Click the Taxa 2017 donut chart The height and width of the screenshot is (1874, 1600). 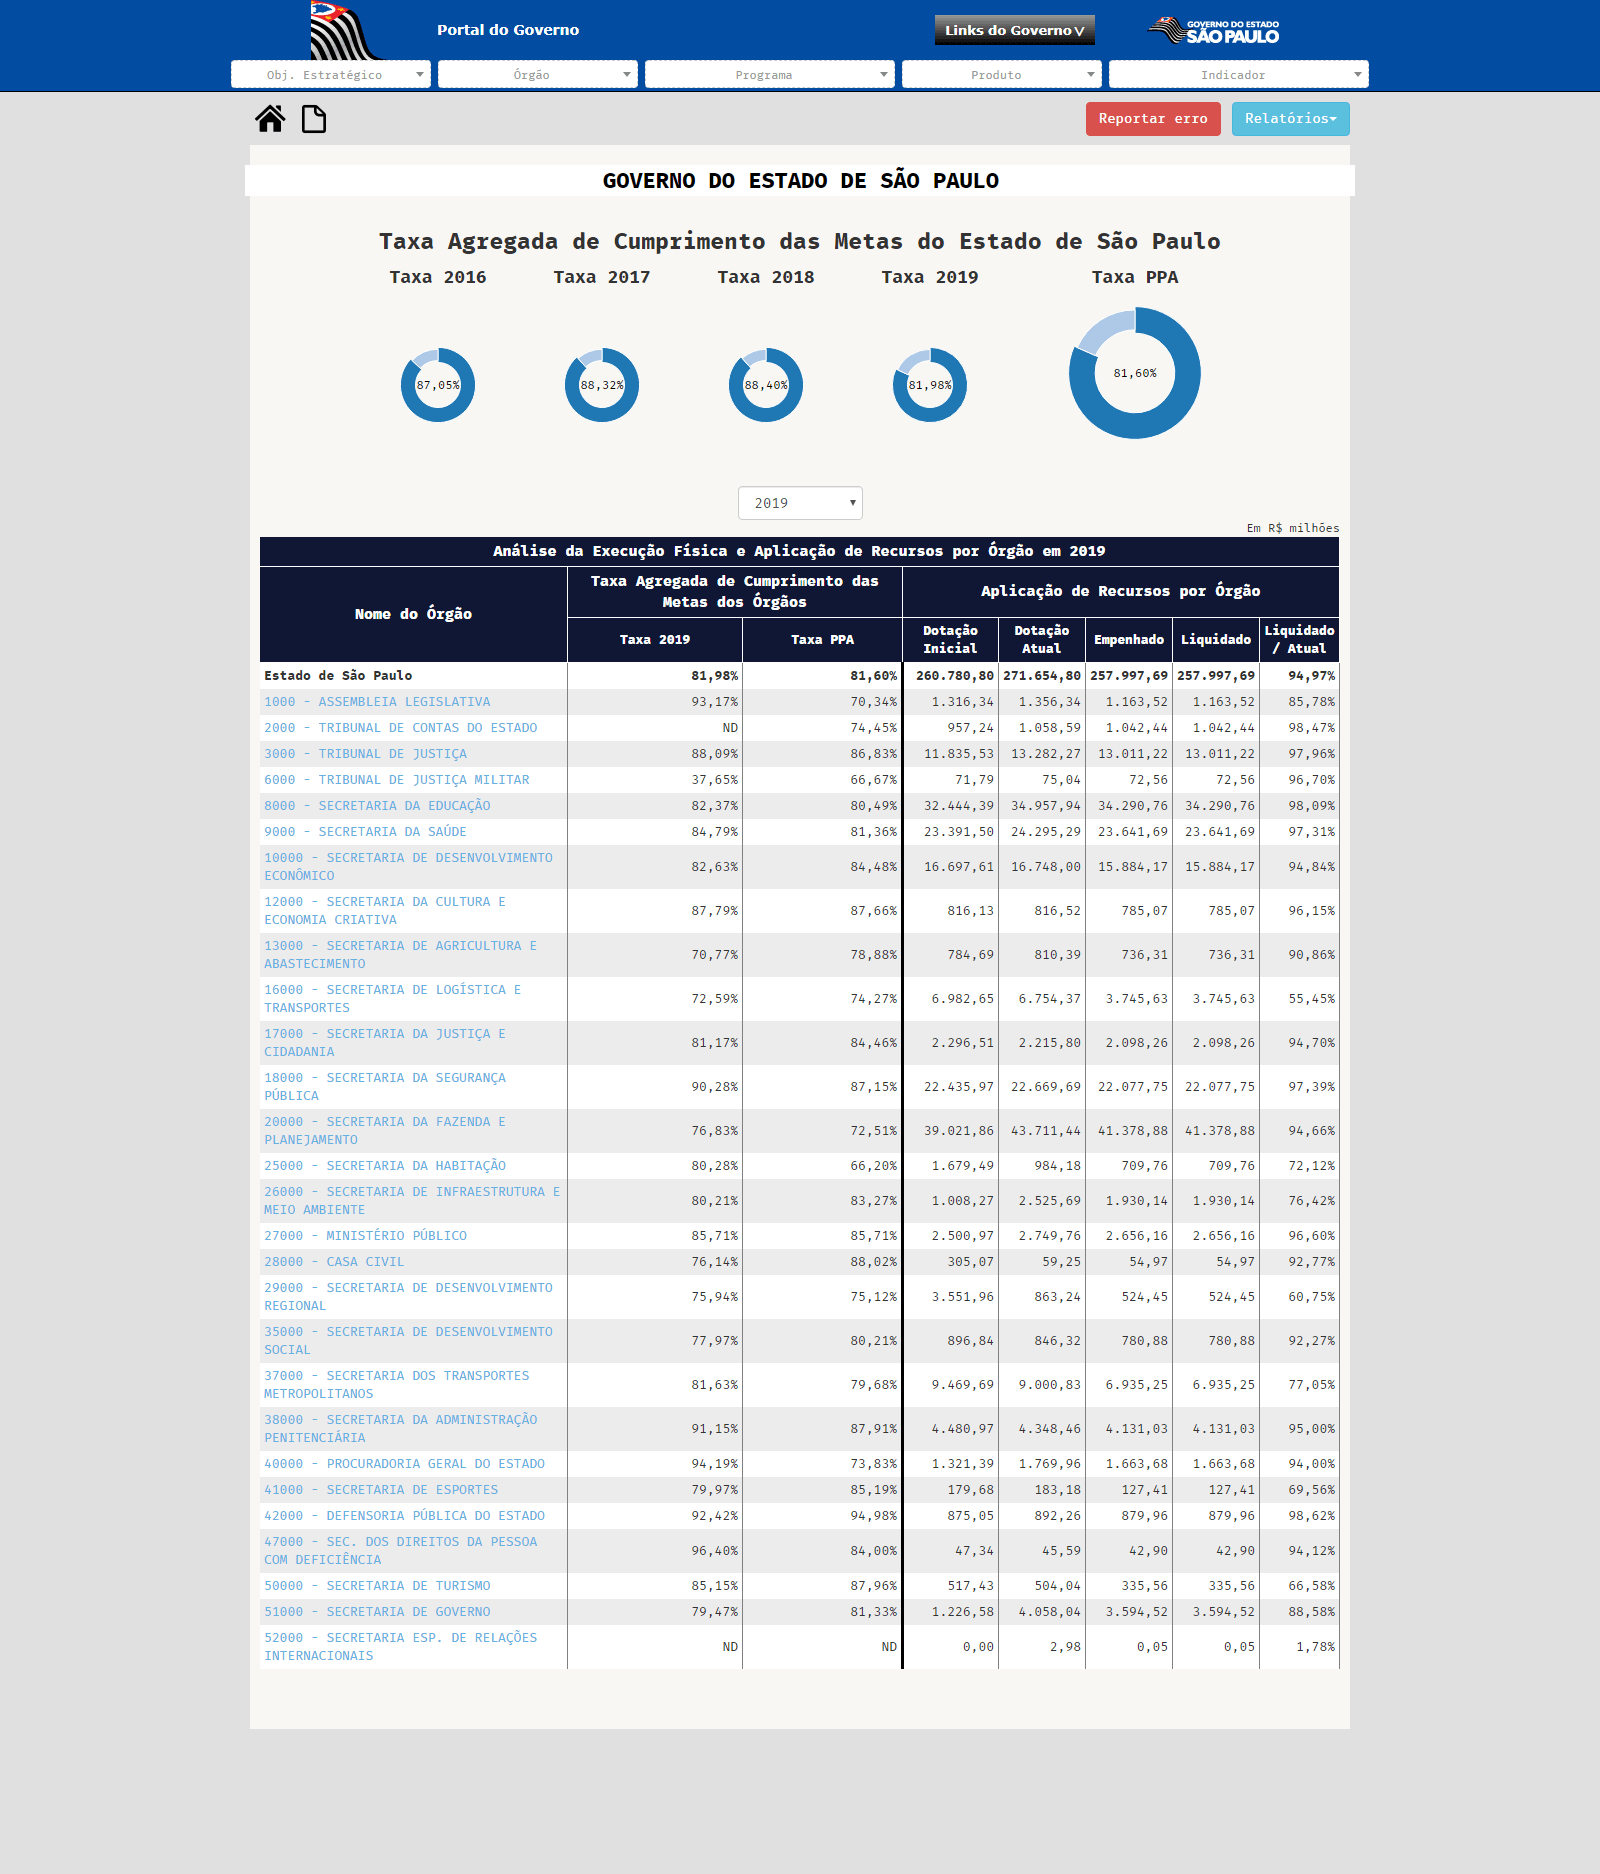pos(602,385)
